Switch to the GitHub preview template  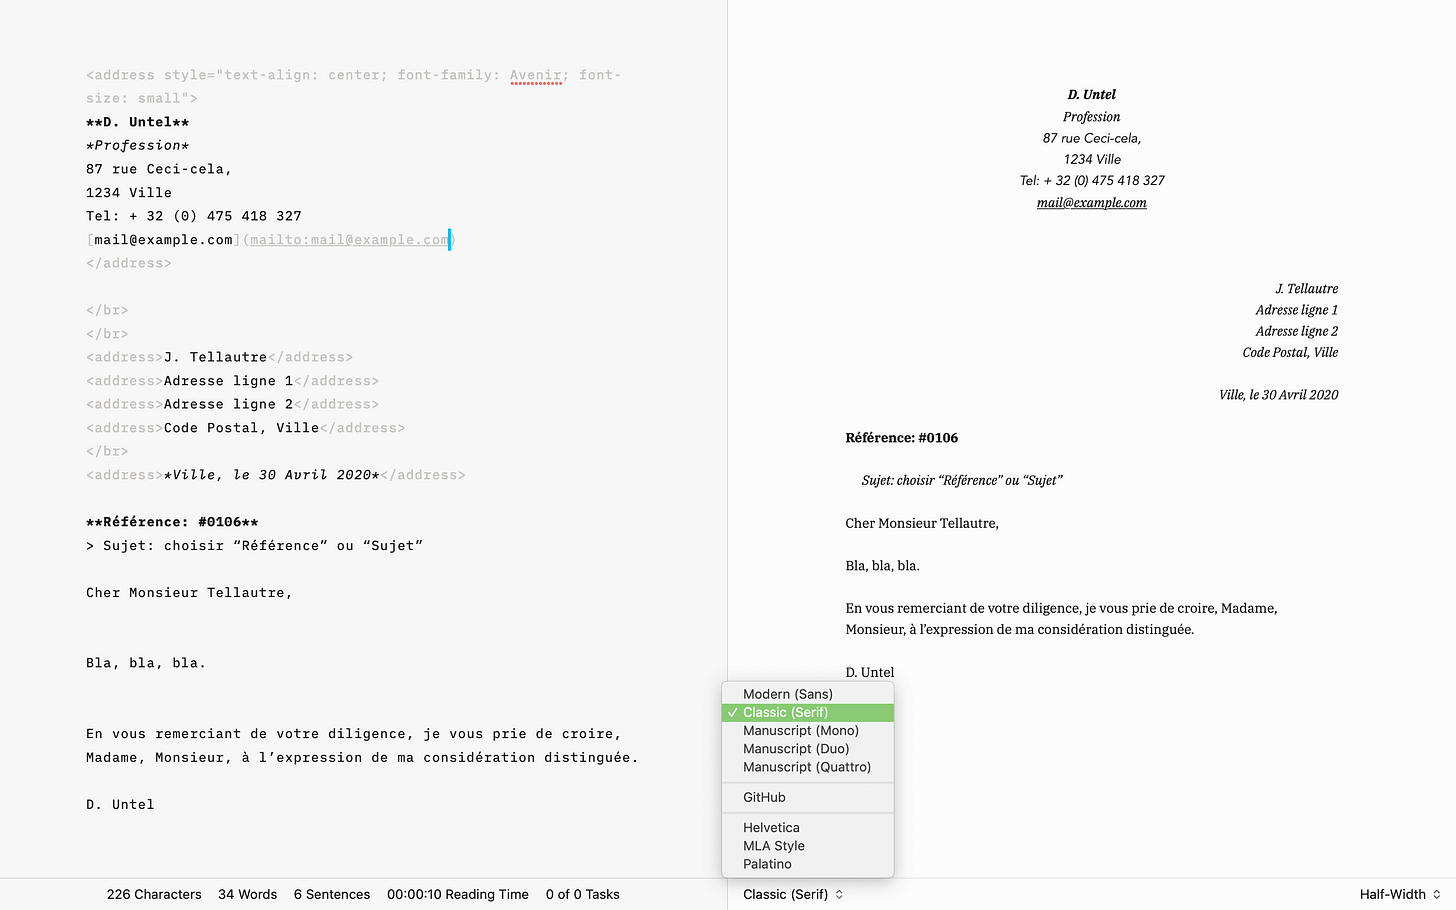(763, 797)
